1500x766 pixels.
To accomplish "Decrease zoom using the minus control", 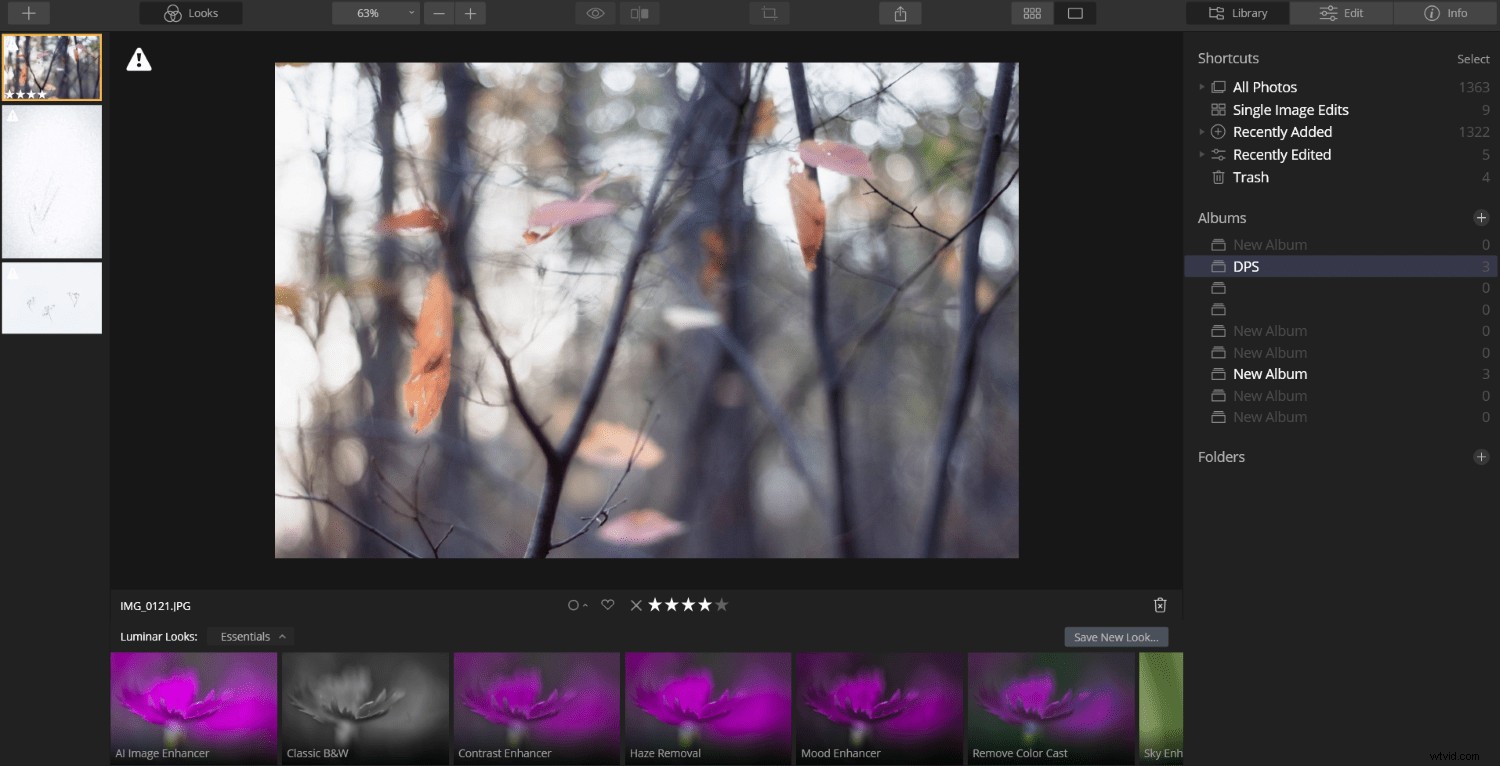I will tap(439, 13).
